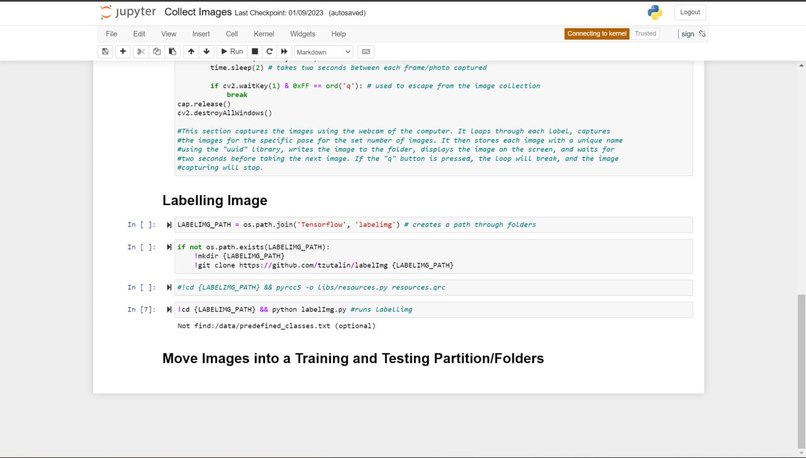Move selected cell down arrow
Screen dimensions: 806x458
(207, 51)
